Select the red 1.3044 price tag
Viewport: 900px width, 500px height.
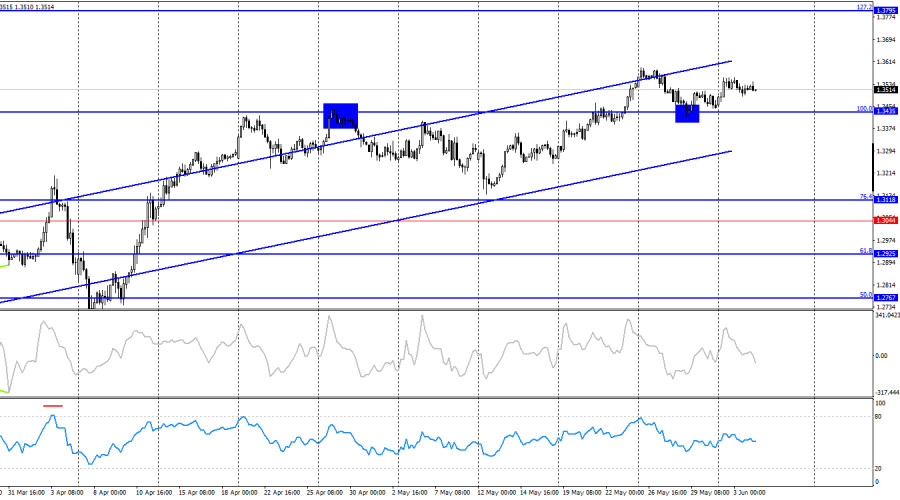point(886,221)
